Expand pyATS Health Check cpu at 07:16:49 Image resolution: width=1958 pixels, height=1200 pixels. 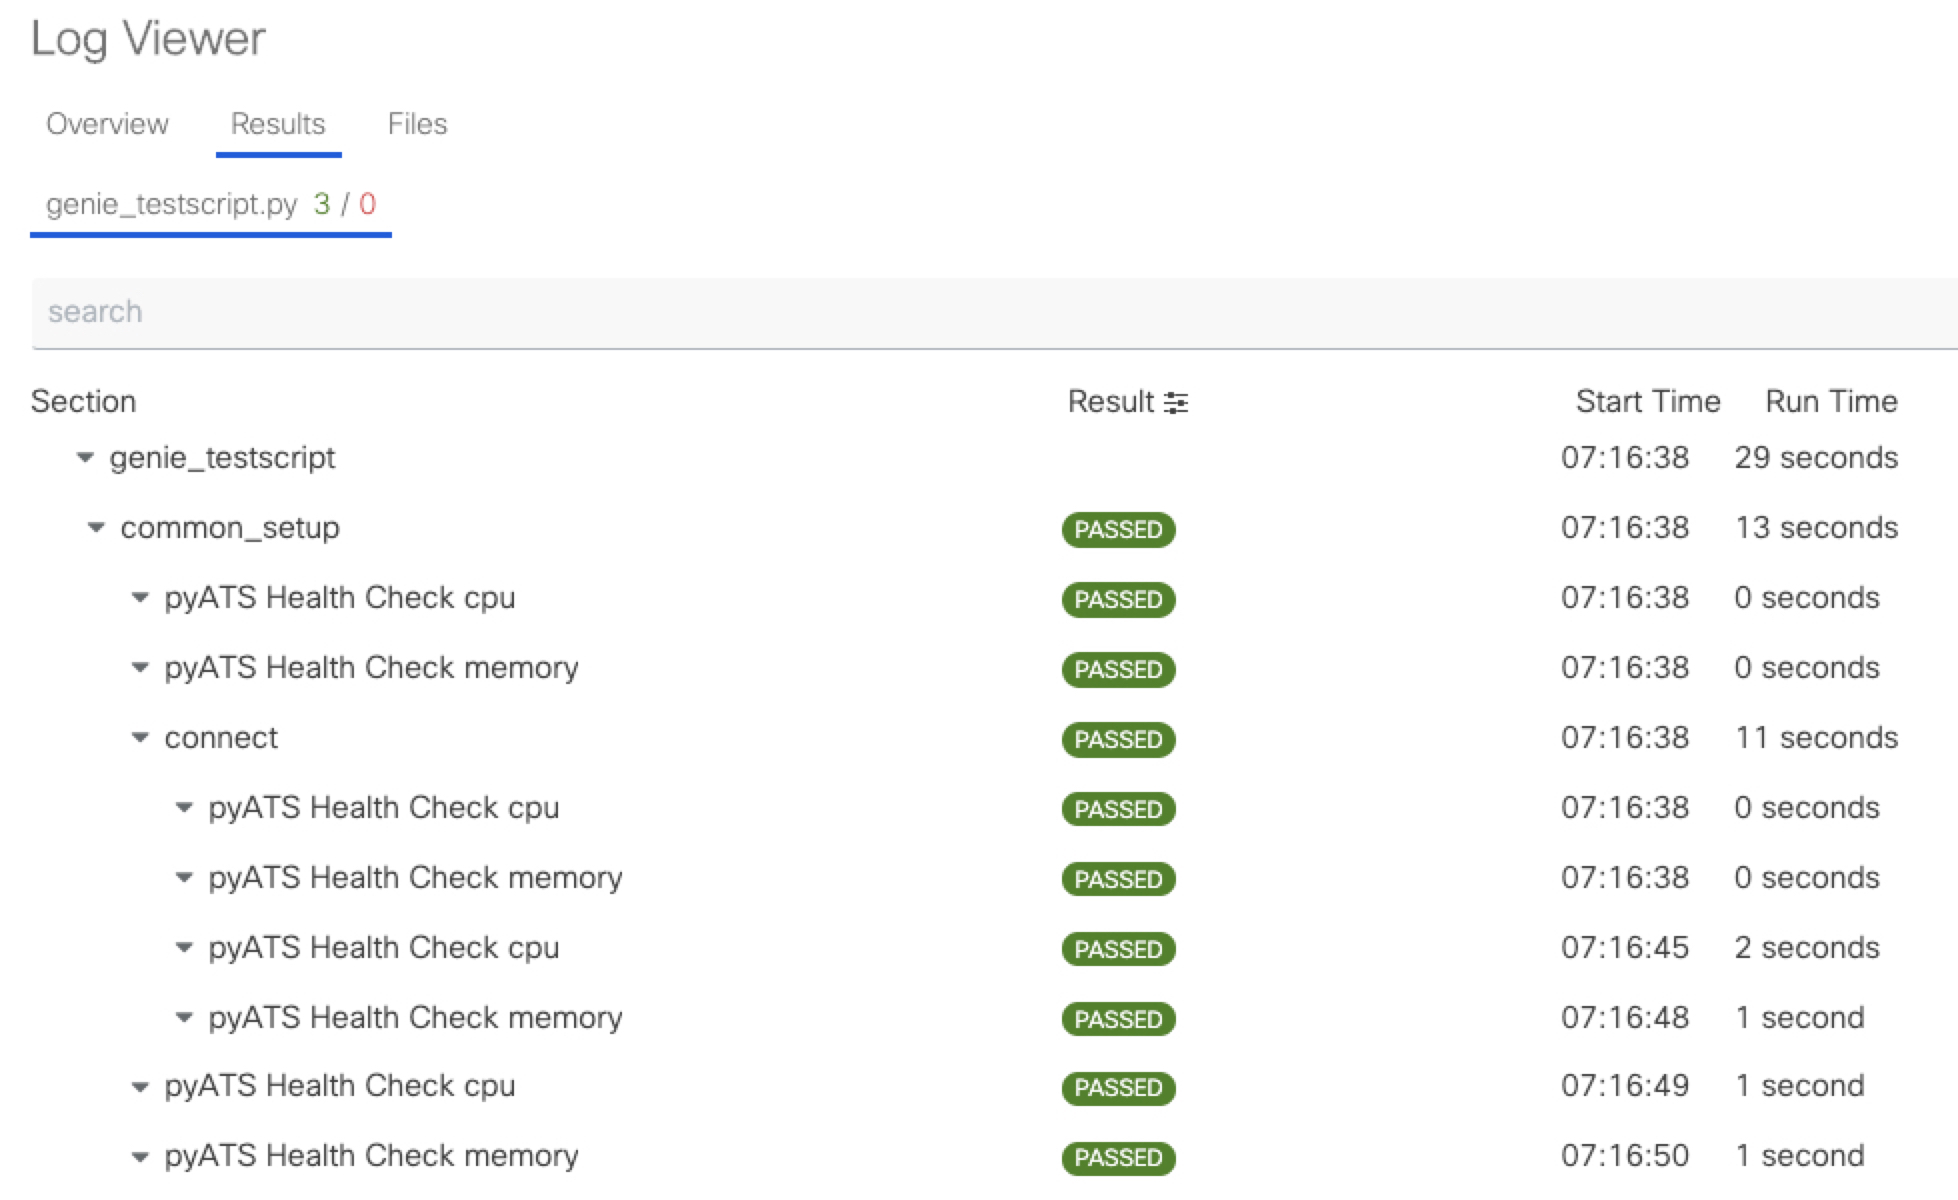pyautogui.click(x=140, y=1086)
